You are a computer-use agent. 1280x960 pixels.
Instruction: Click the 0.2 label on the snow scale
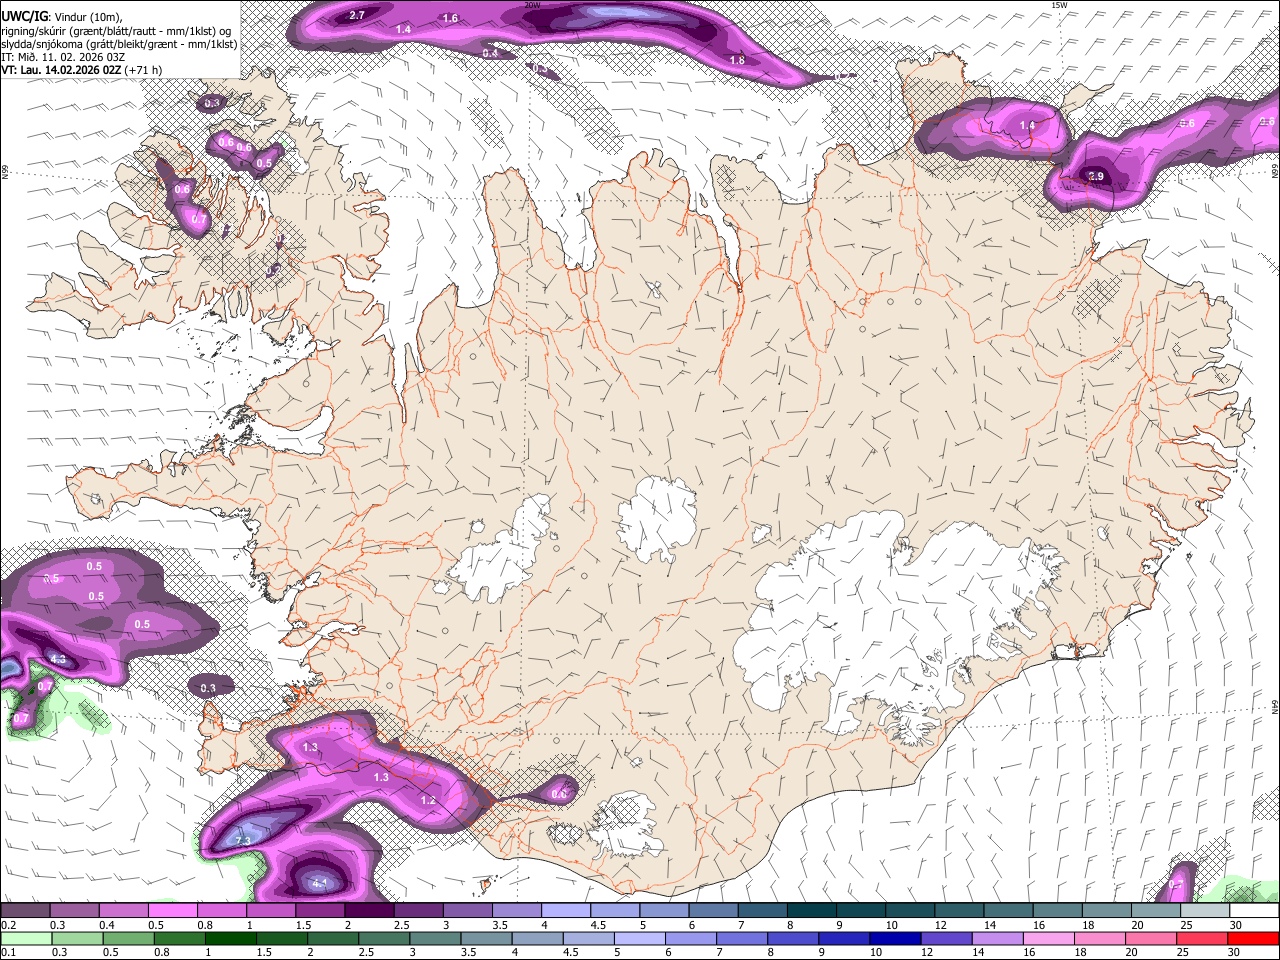(x=8, y=925)
